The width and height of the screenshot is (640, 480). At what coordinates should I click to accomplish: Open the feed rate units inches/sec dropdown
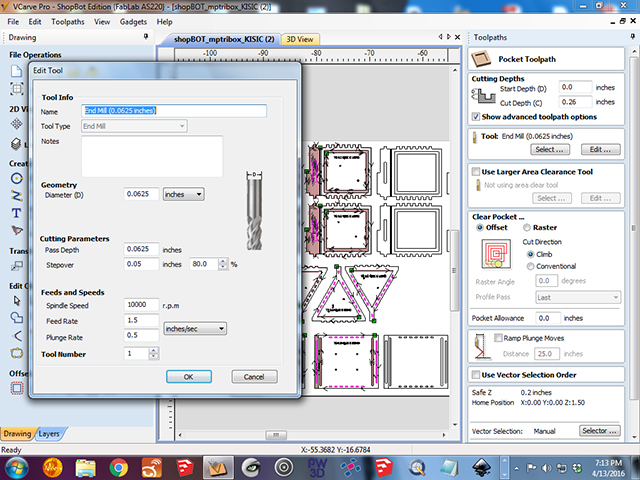point(195,329)
